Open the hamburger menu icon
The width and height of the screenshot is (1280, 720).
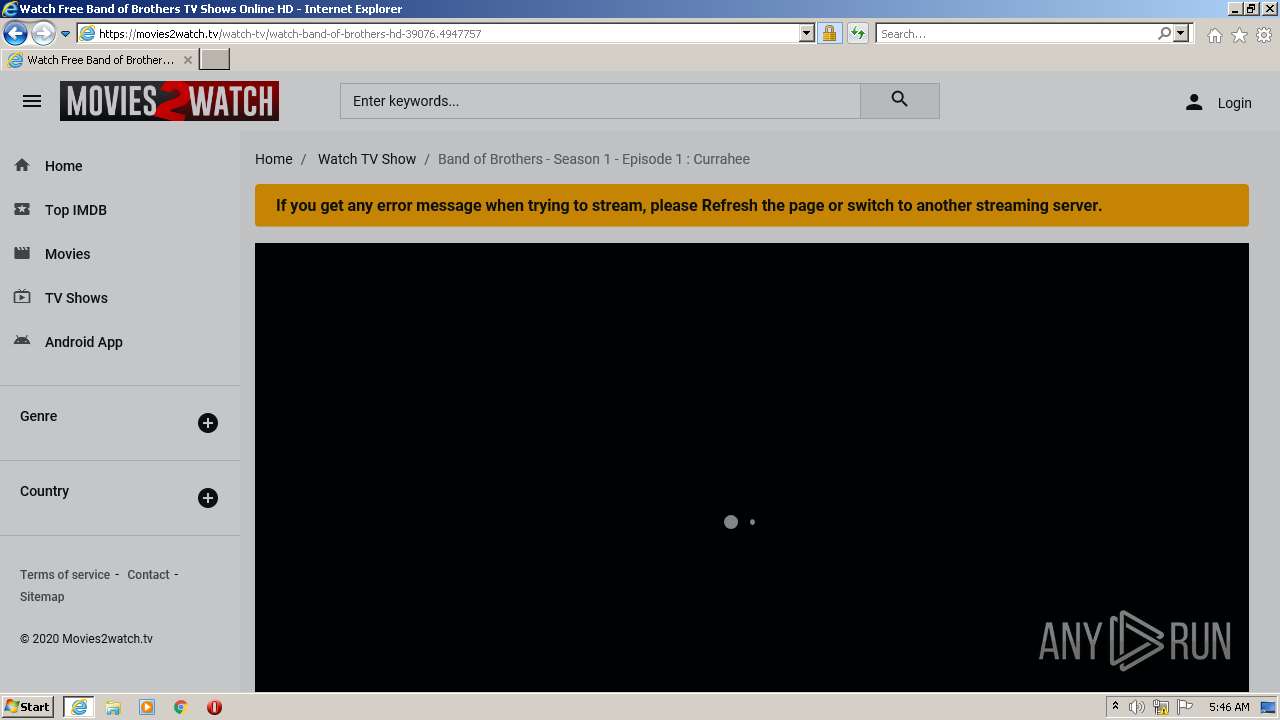(x=32, y=101)
